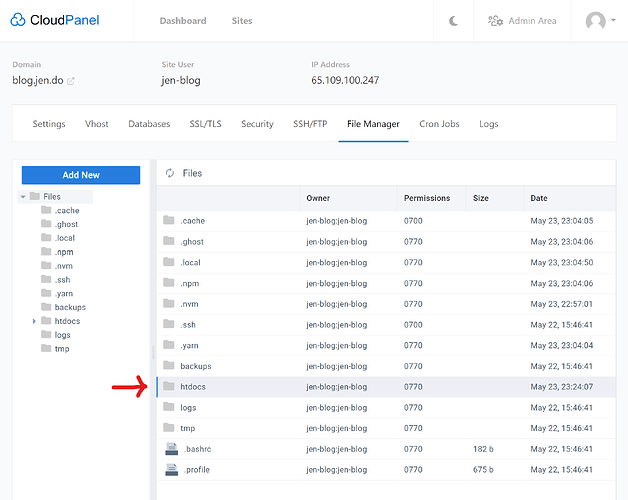Toggle dark mode moon icon
The width and height of the screenshot is (628, 500).
coord(453,21)
